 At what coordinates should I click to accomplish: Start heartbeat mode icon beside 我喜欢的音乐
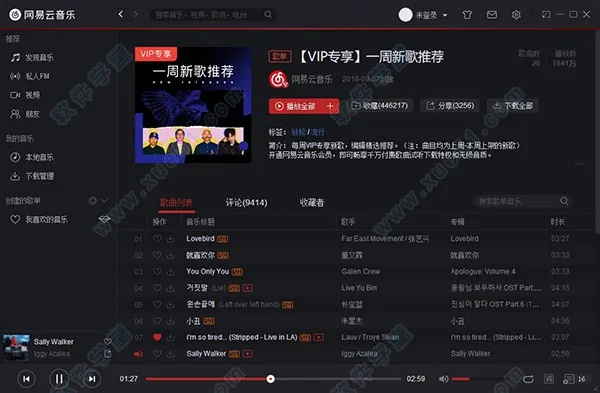pyautogui.click(x=104, y=219)
